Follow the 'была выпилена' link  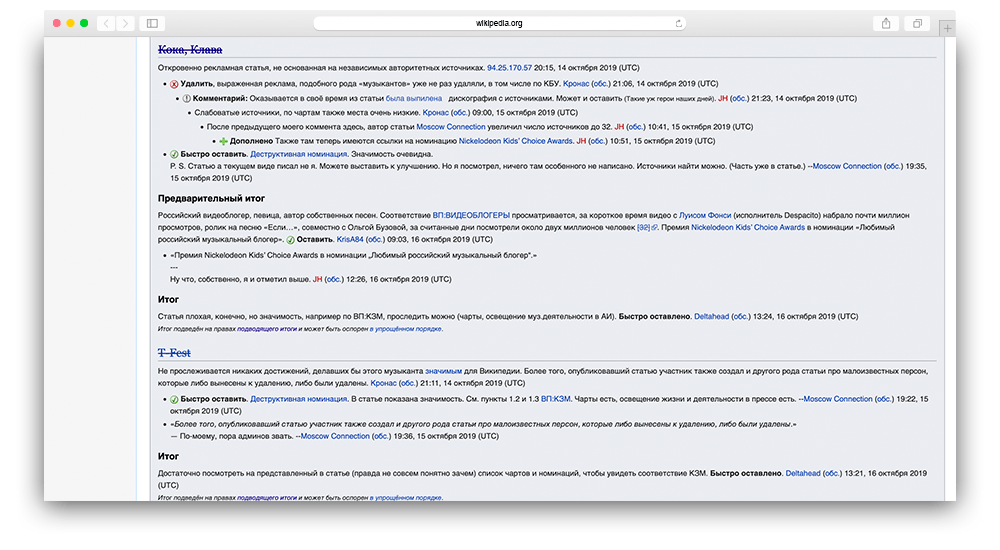click(414, 98)
